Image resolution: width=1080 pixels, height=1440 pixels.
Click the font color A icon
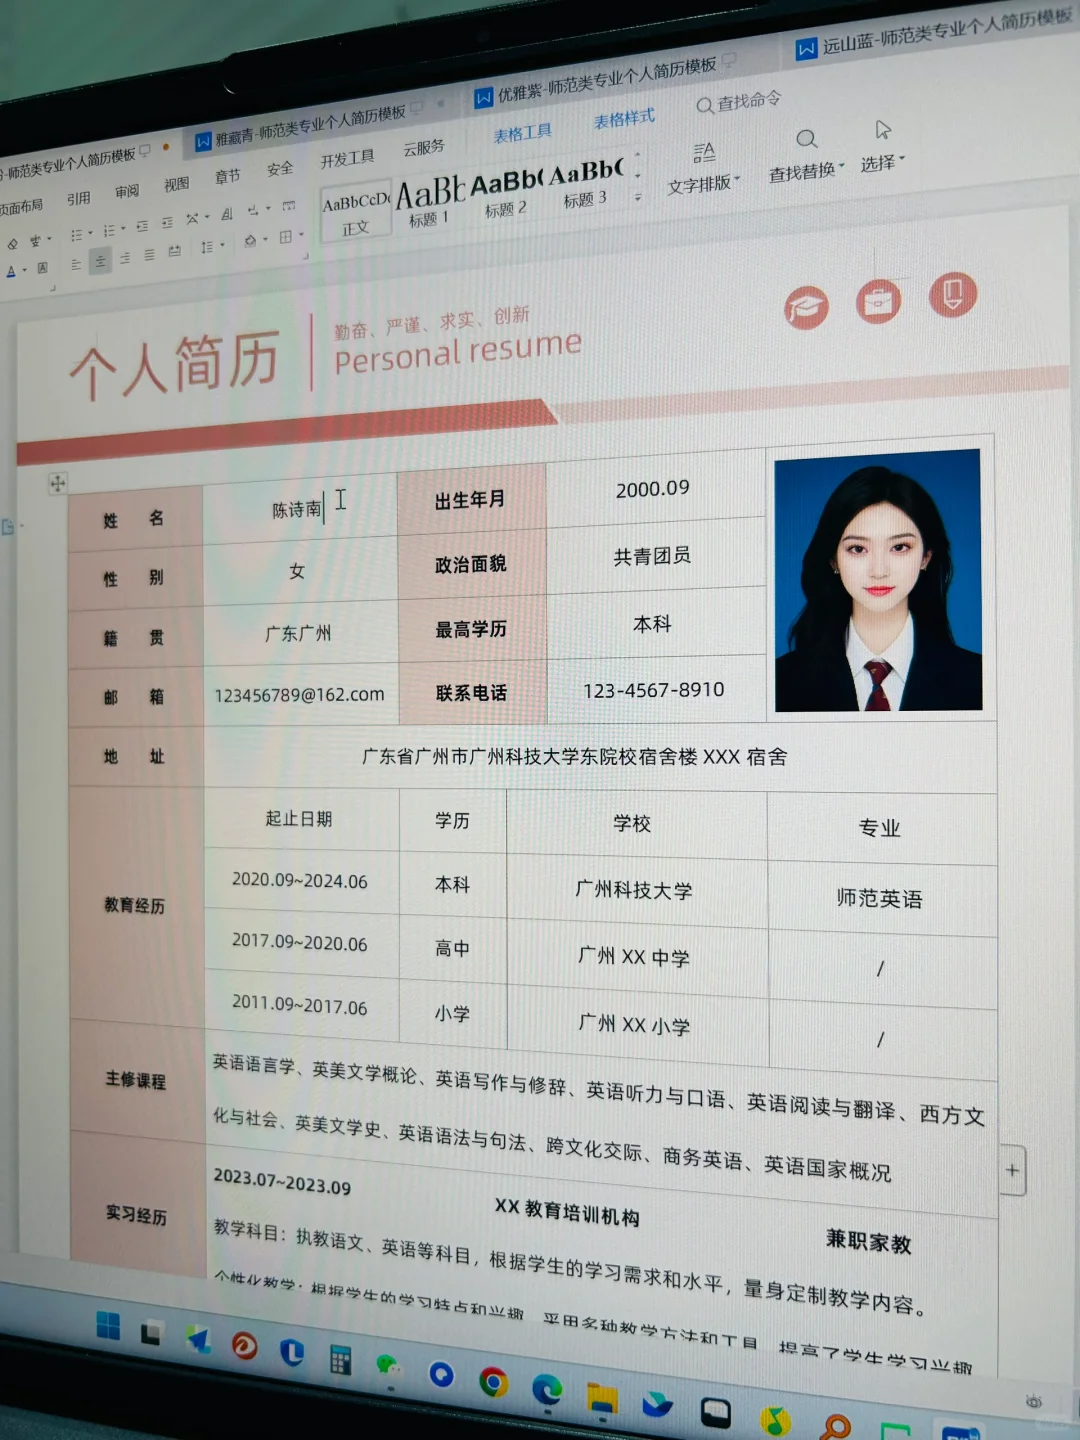(x=11, y=271)
